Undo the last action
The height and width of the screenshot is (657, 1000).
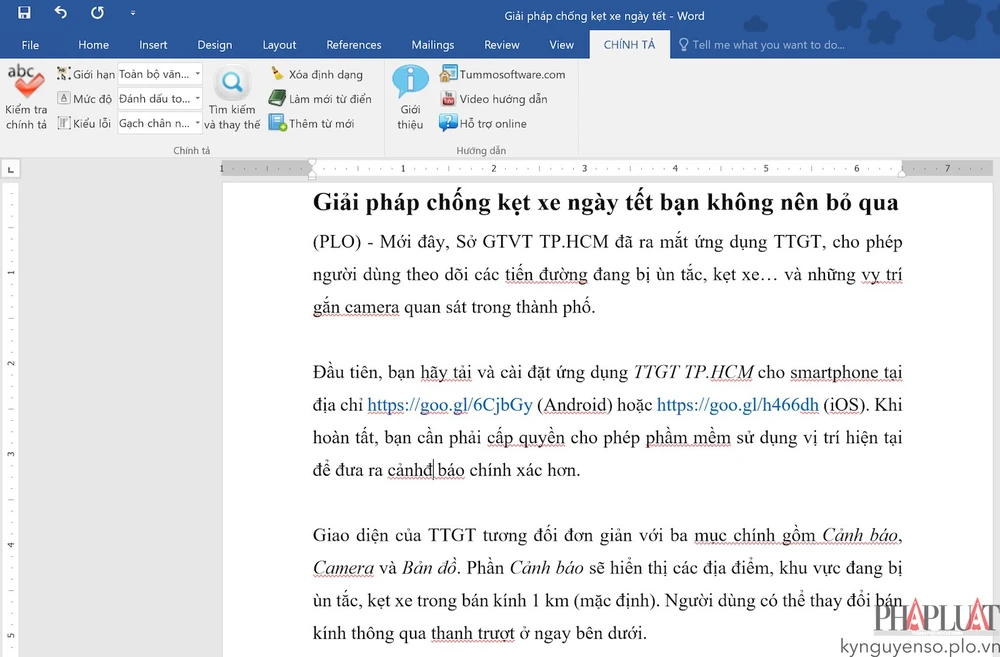pyautogui.click(x=60, y=14)
